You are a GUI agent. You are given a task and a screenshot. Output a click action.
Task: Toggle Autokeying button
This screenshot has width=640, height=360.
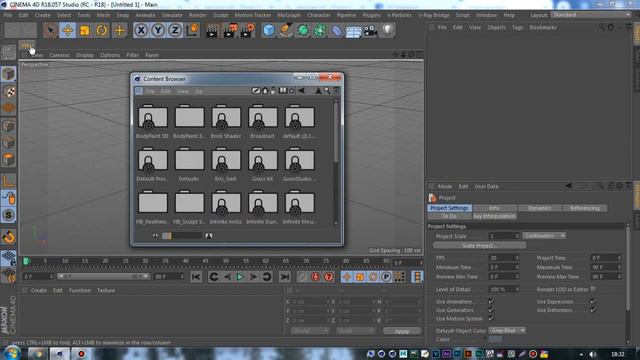(316, 277)
